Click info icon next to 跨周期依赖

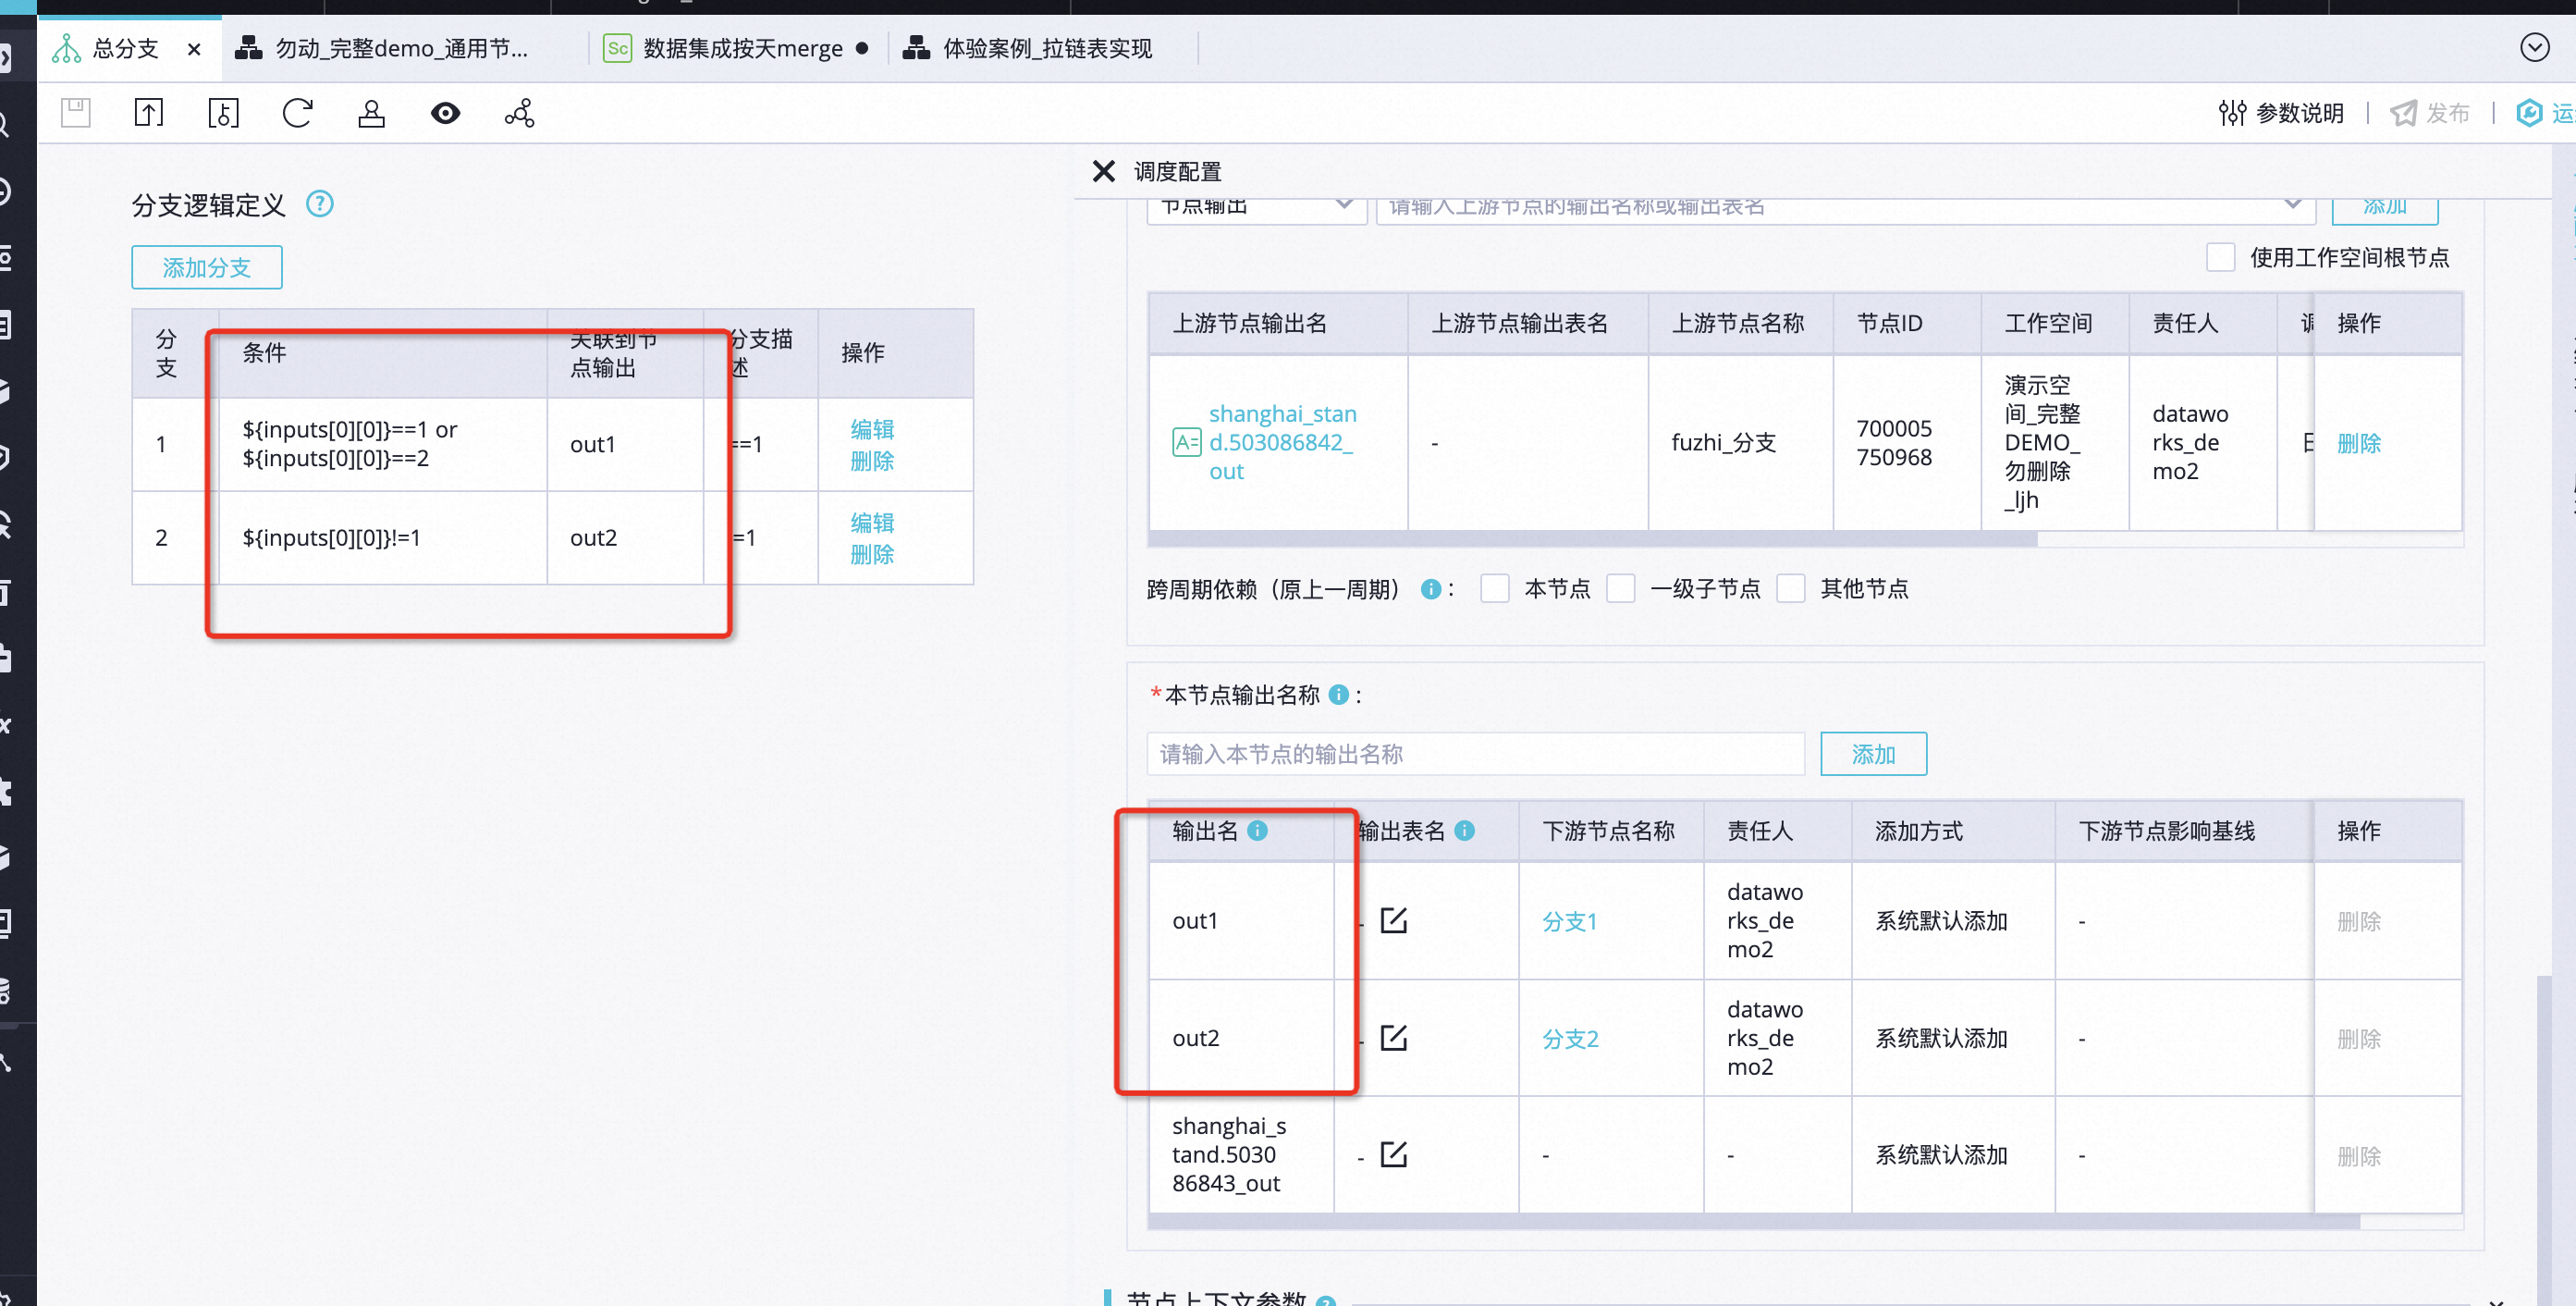click(1431, 589)
